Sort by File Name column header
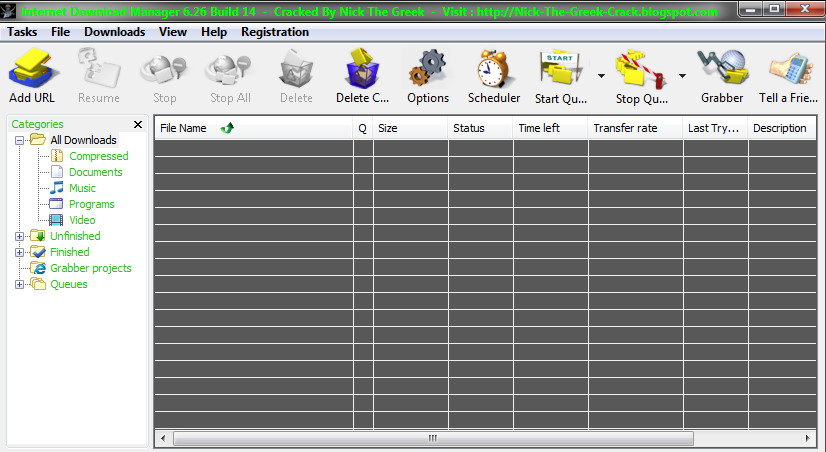Image resolution: width=826 pixels, height=452 pixels. tap(253, 128)
